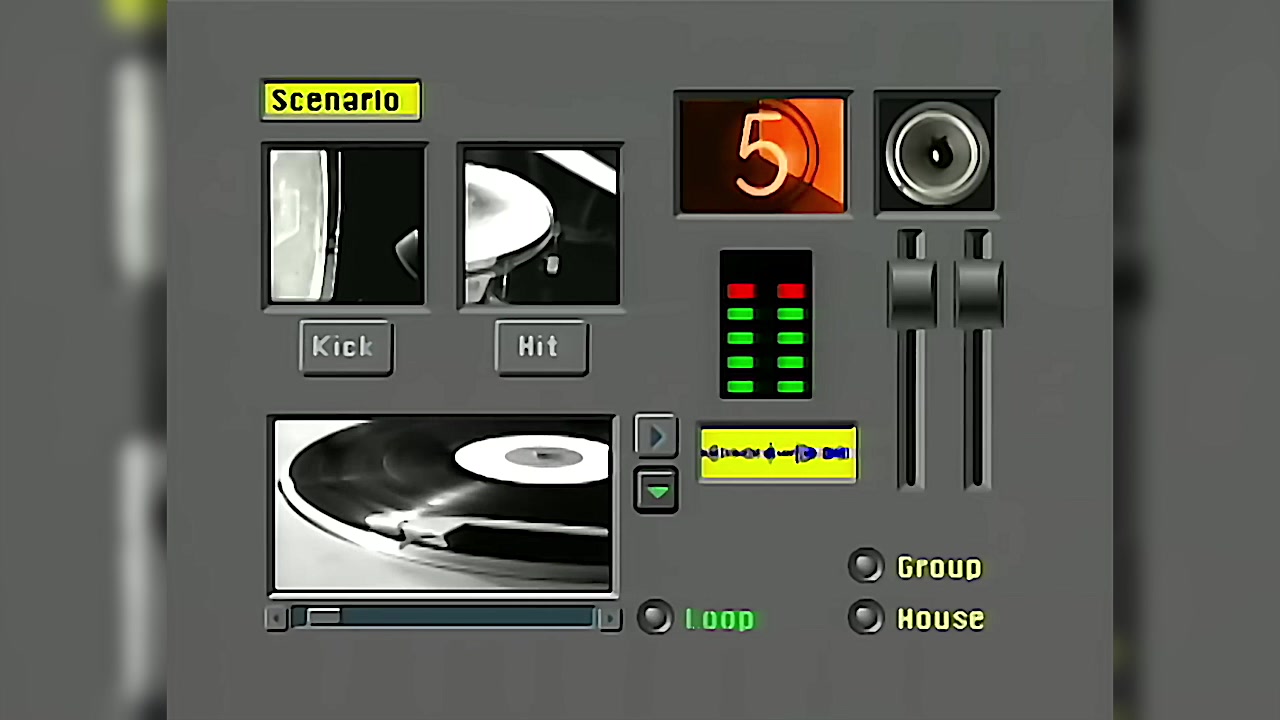The width and height of the screenshot is (1280, 720).
Task: Click the yellow Scenario label button
Action: [x=341, y=101]
